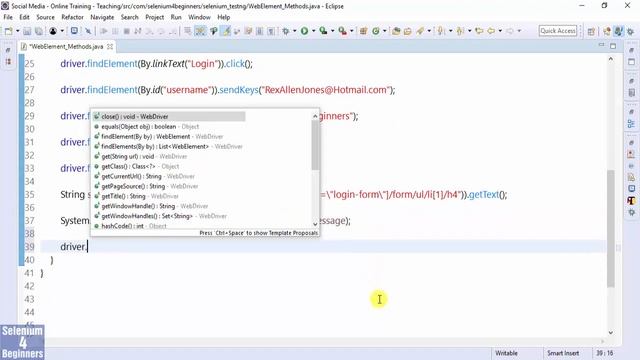Click the blue Open Task monitor icon

click(74, 31)
